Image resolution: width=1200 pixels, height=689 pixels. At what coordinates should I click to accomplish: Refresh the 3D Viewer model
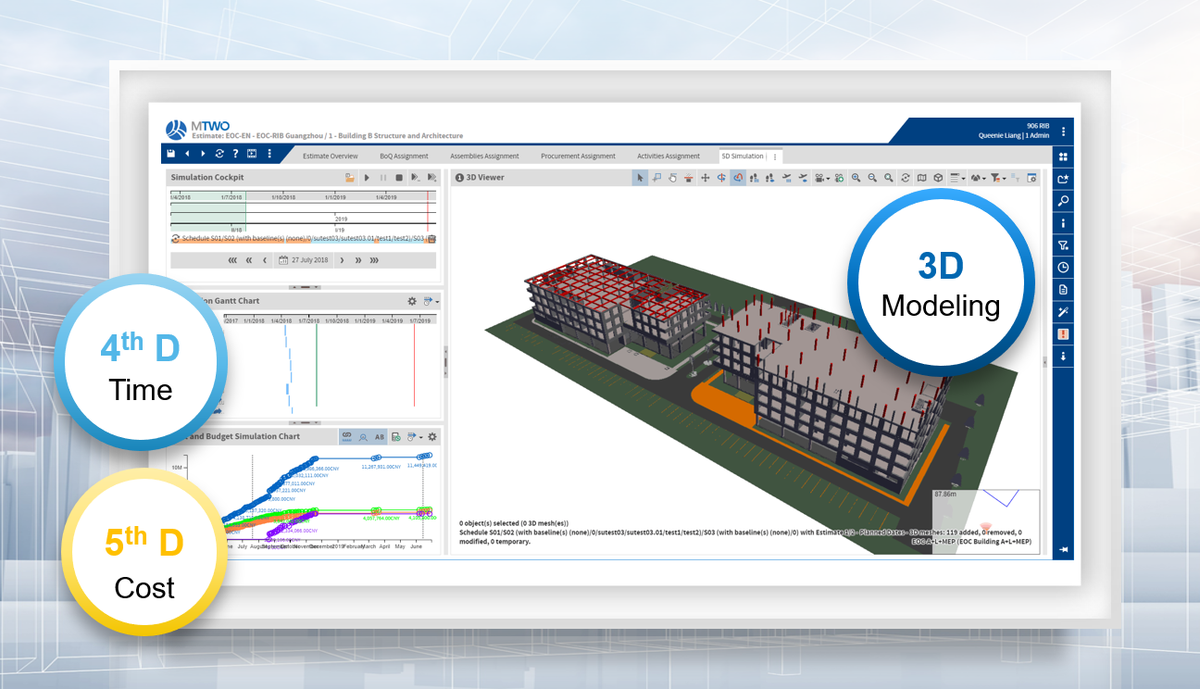click(x=905, y=178)
